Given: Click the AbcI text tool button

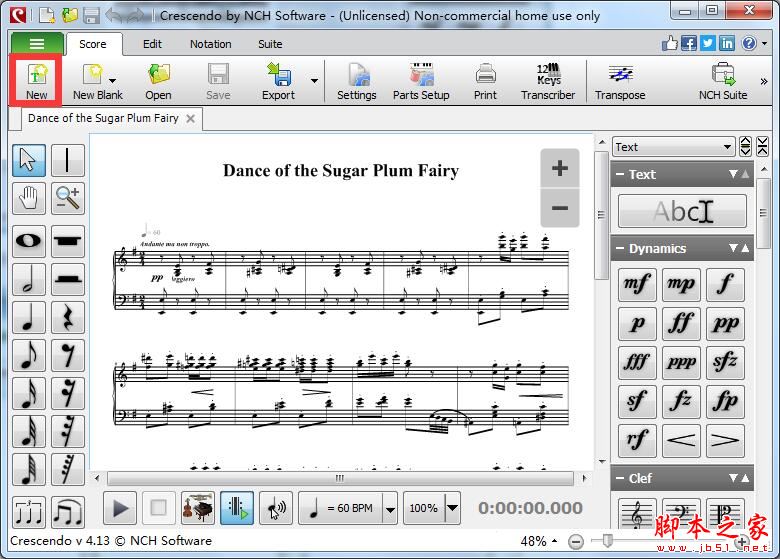Looking at the screenshot, I should pos(682,211).
